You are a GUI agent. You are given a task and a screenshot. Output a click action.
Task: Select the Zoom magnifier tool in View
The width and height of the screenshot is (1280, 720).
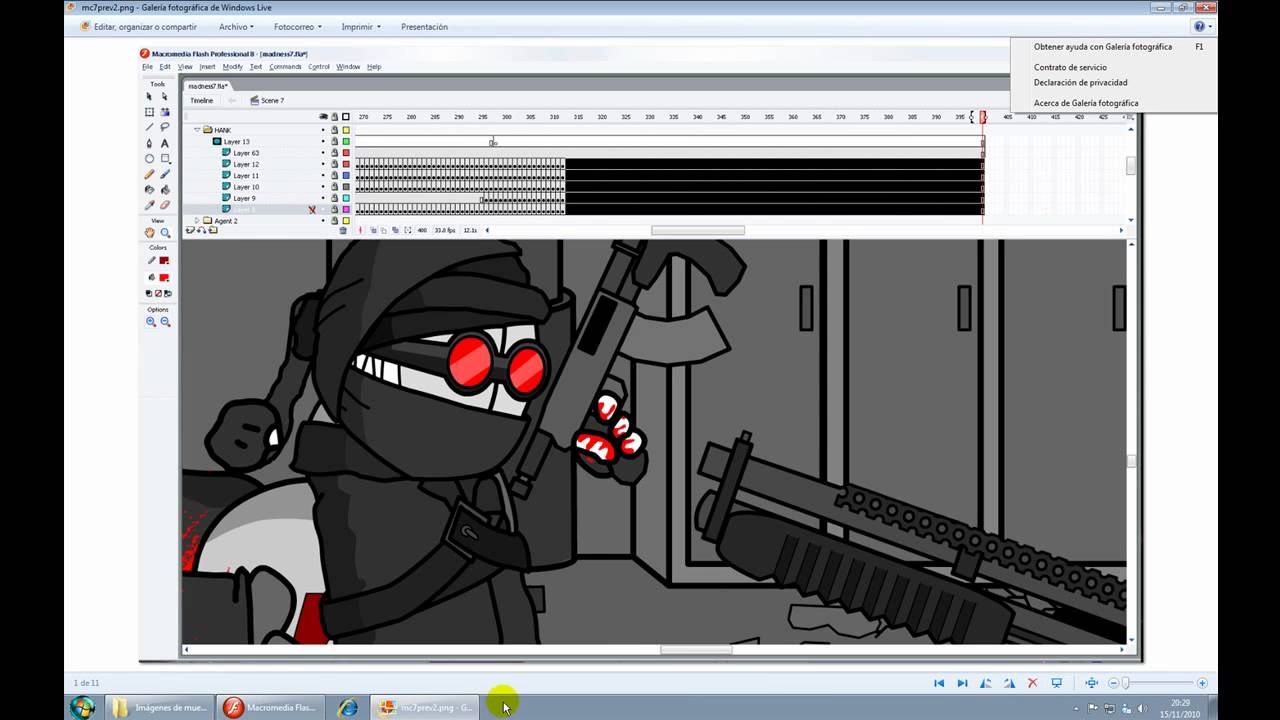pyautogui.click(x=165, y=233)
